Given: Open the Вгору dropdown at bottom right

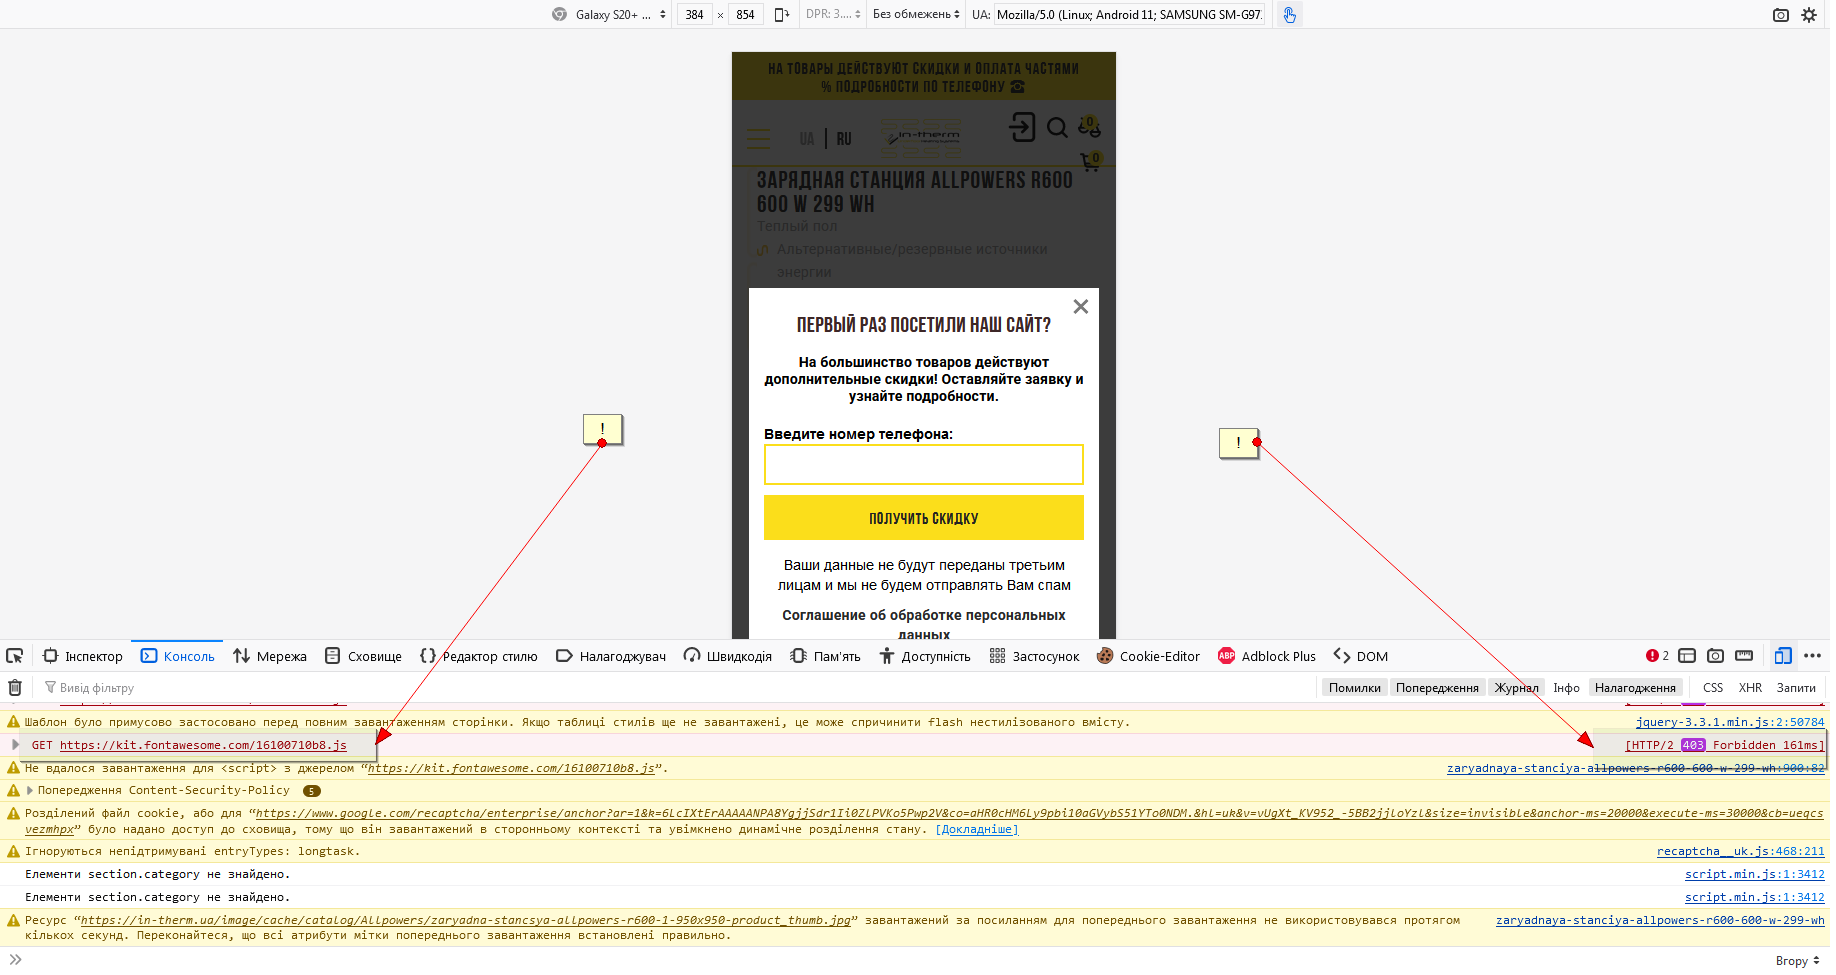Looking at the screenshot, I should pyautogui.click(x=1797, y=961).
